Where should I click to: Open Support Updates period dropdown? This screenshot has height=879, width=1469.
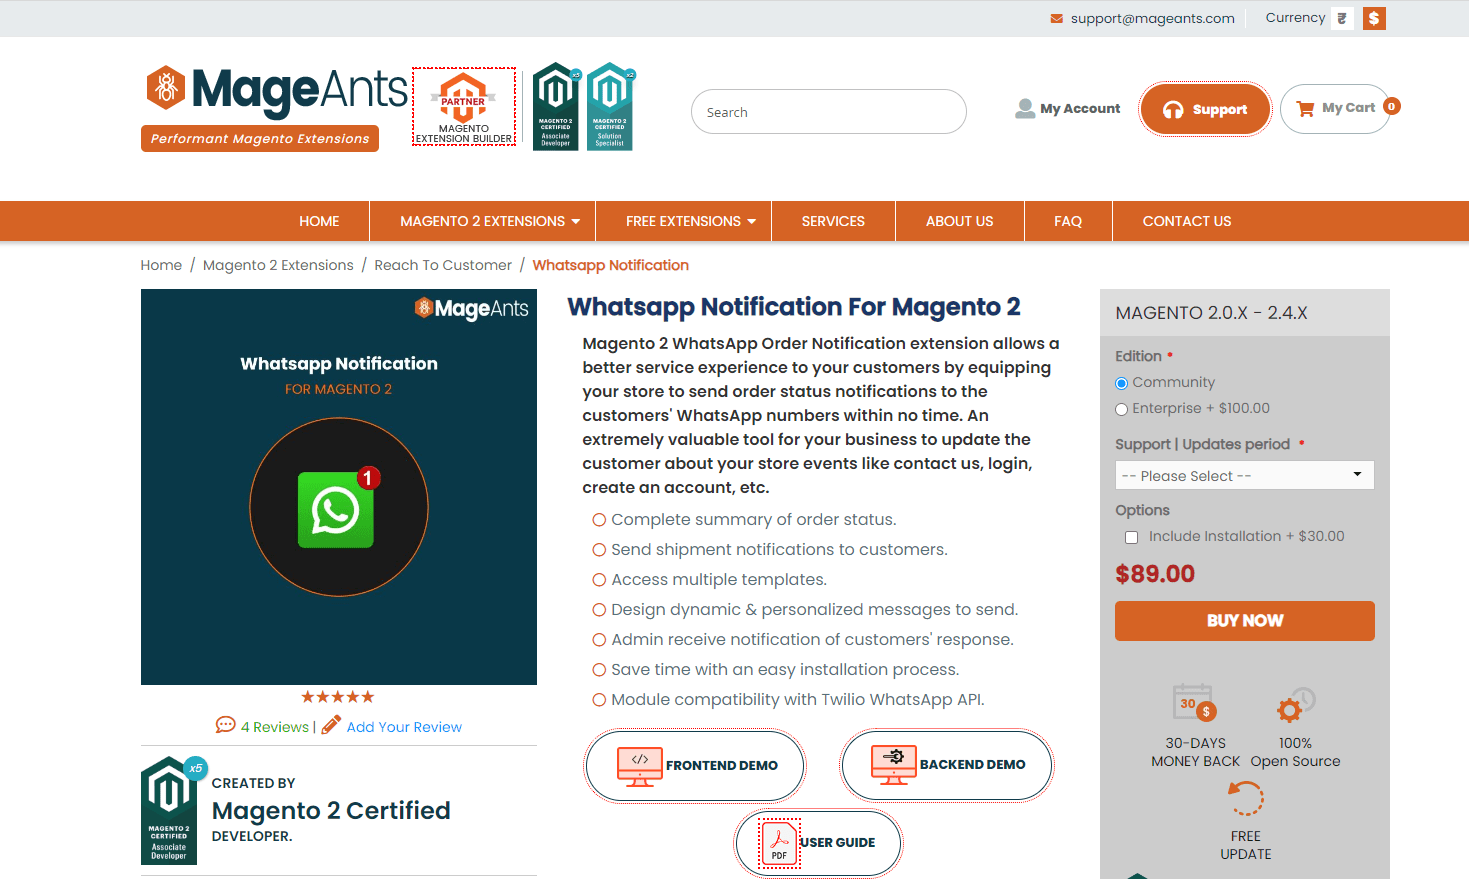click(1244, 475)
